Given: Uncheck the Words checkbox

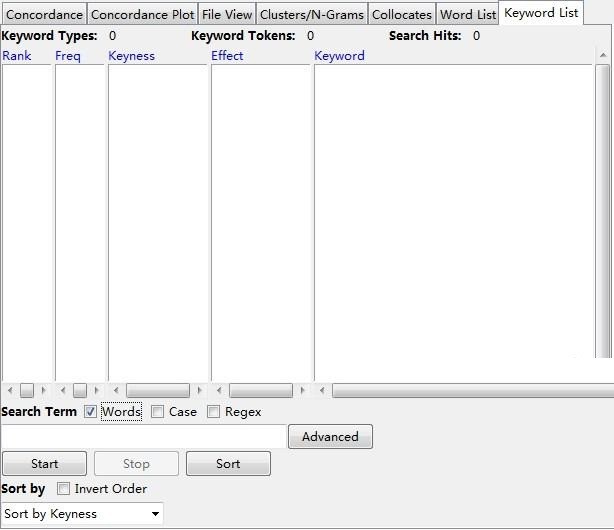Looking at the screenshot, I should (x=91, y=412).
